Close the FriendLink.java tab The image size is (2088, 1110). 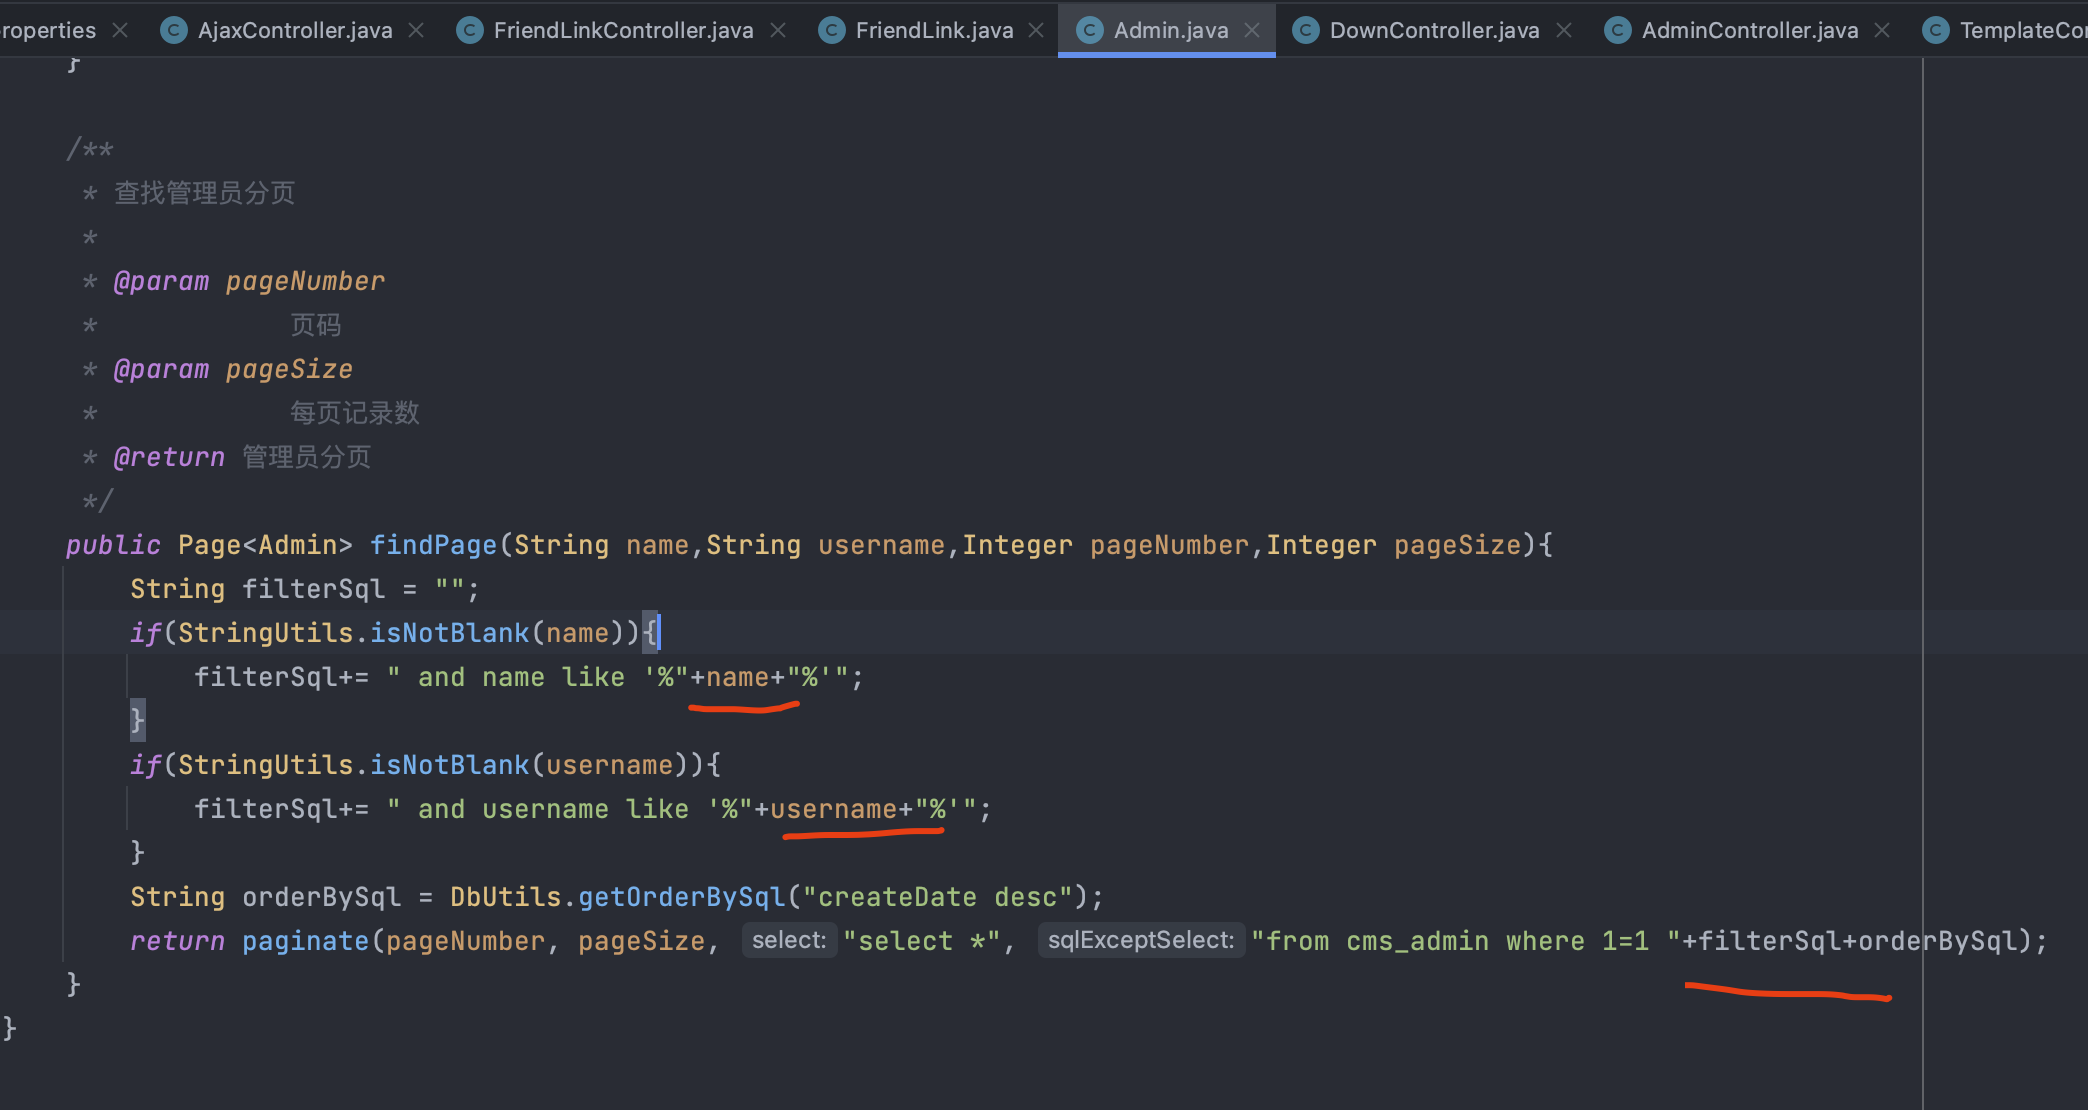click(x=1037, y=30)
